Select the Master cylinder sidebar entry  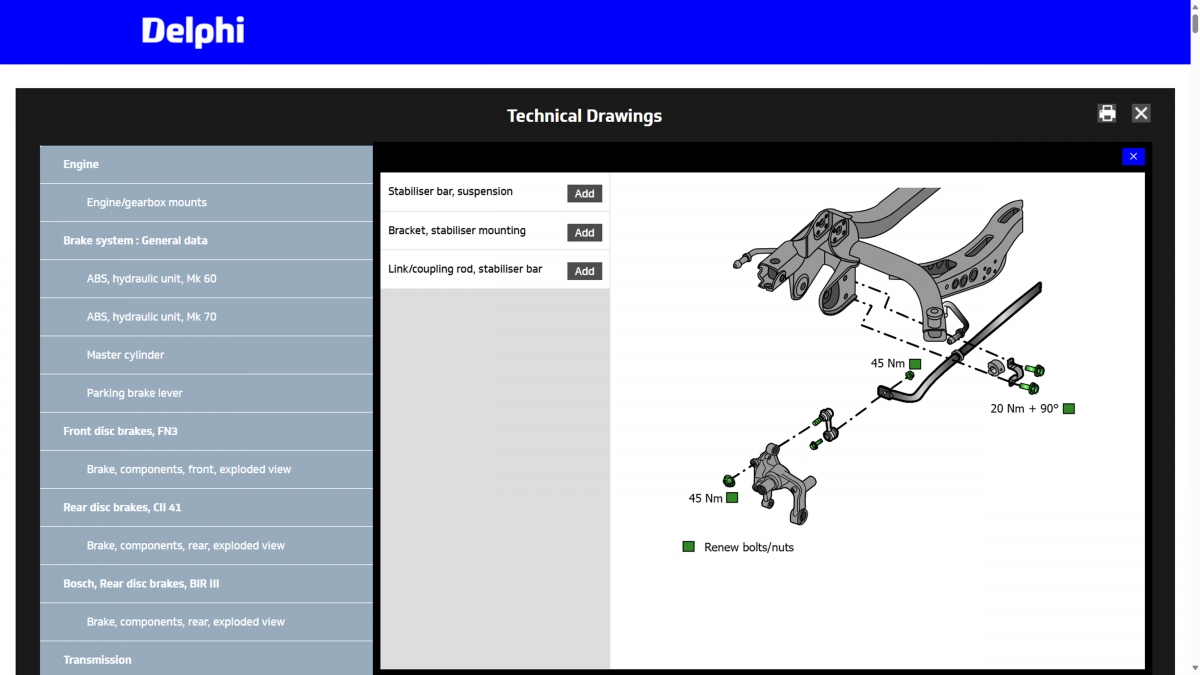pyautogui.click(x=206, y=354)
